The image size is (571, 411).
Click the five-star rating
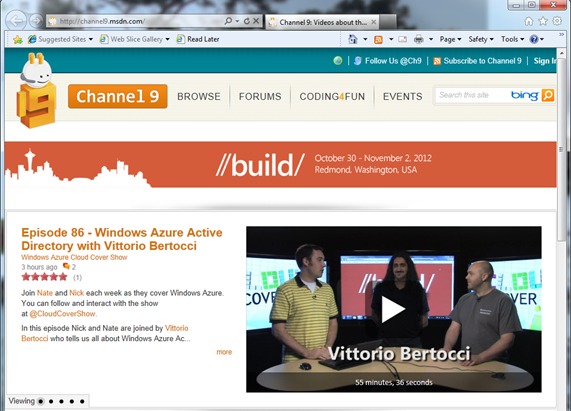click(44, 277)
